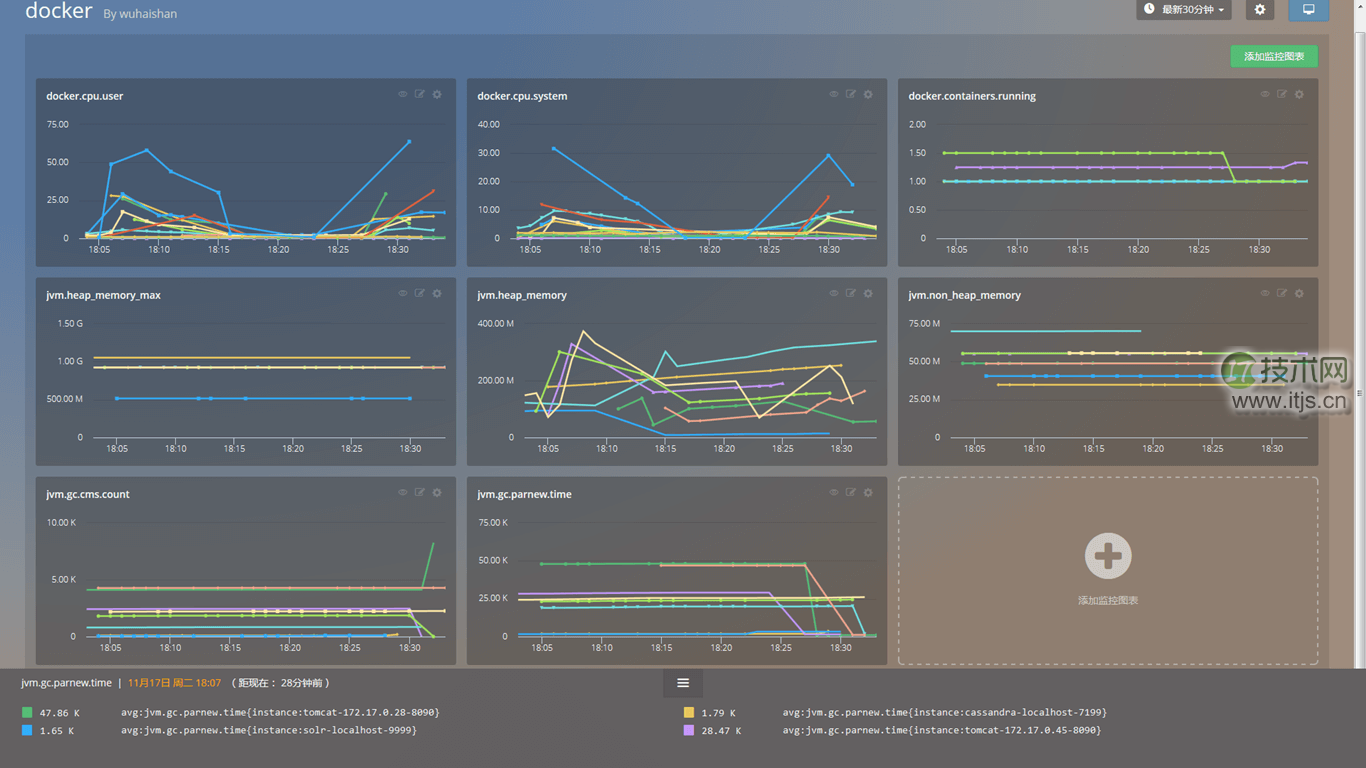Click the jvm.gc.parnew.time legend panel heading
Viewport: 1366px width, 768px height.
67,683
